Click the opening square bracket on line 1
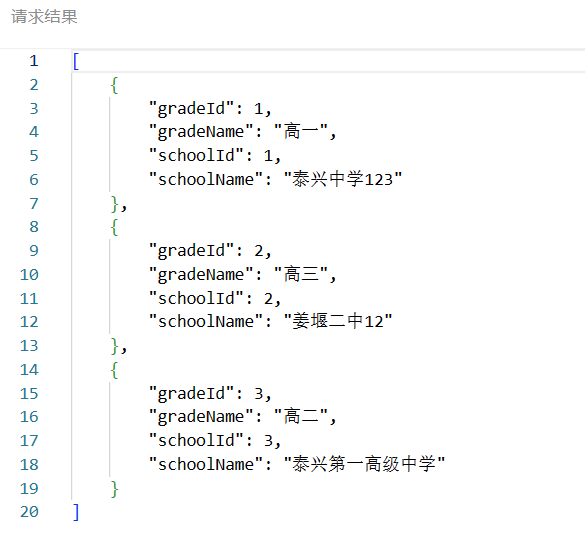Viewport: 585px width, 545px height. point(76,61)
